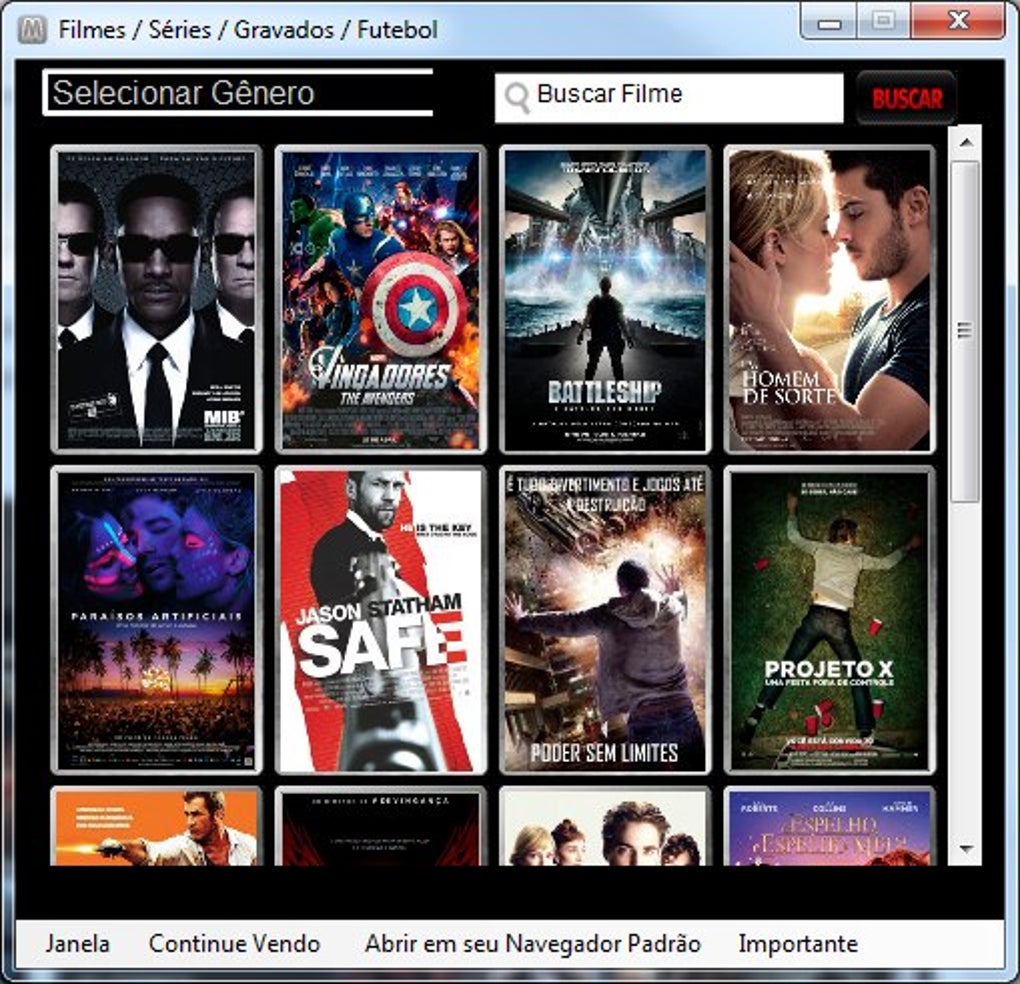Viewport: 1020px width, 984px height.
Task: Click the magnifying glass search icon
Action: tap(516, 95)
